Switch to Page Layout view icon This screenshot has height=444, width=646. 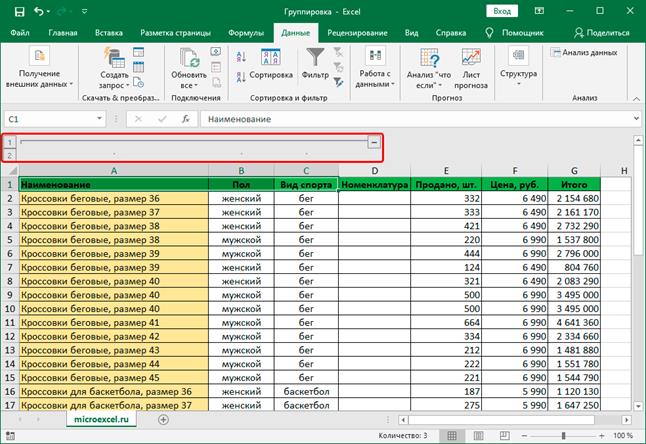coord(478,436)
